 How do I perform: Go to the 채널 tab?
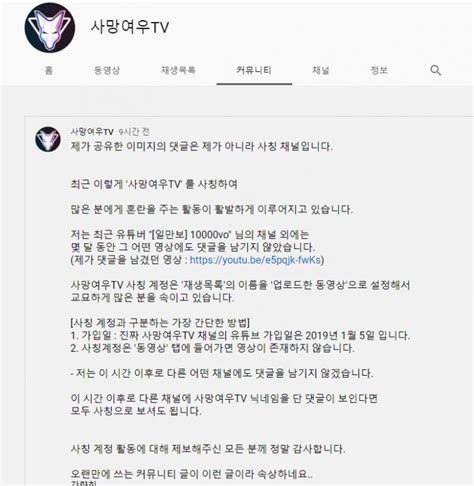tap(321, 70)
